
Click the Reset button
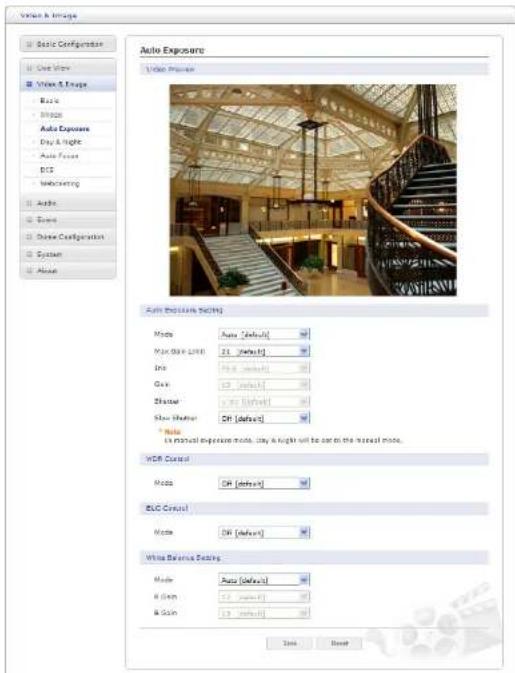(339, 643)
